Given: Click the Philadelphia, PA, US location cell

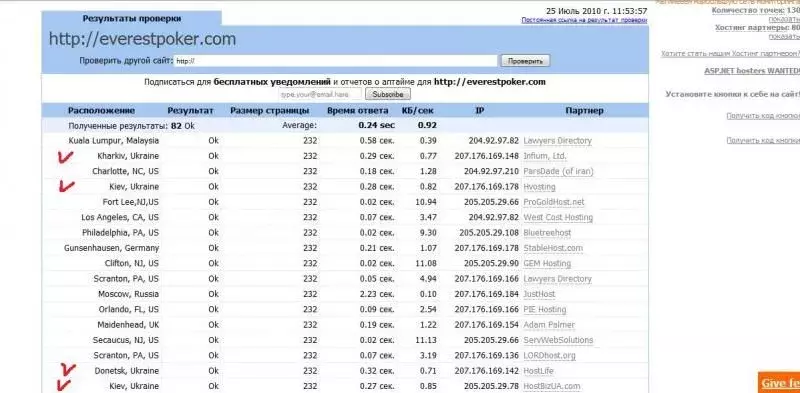Looking at the screenshot, I should pyautogui.click(x=120, y=232).
